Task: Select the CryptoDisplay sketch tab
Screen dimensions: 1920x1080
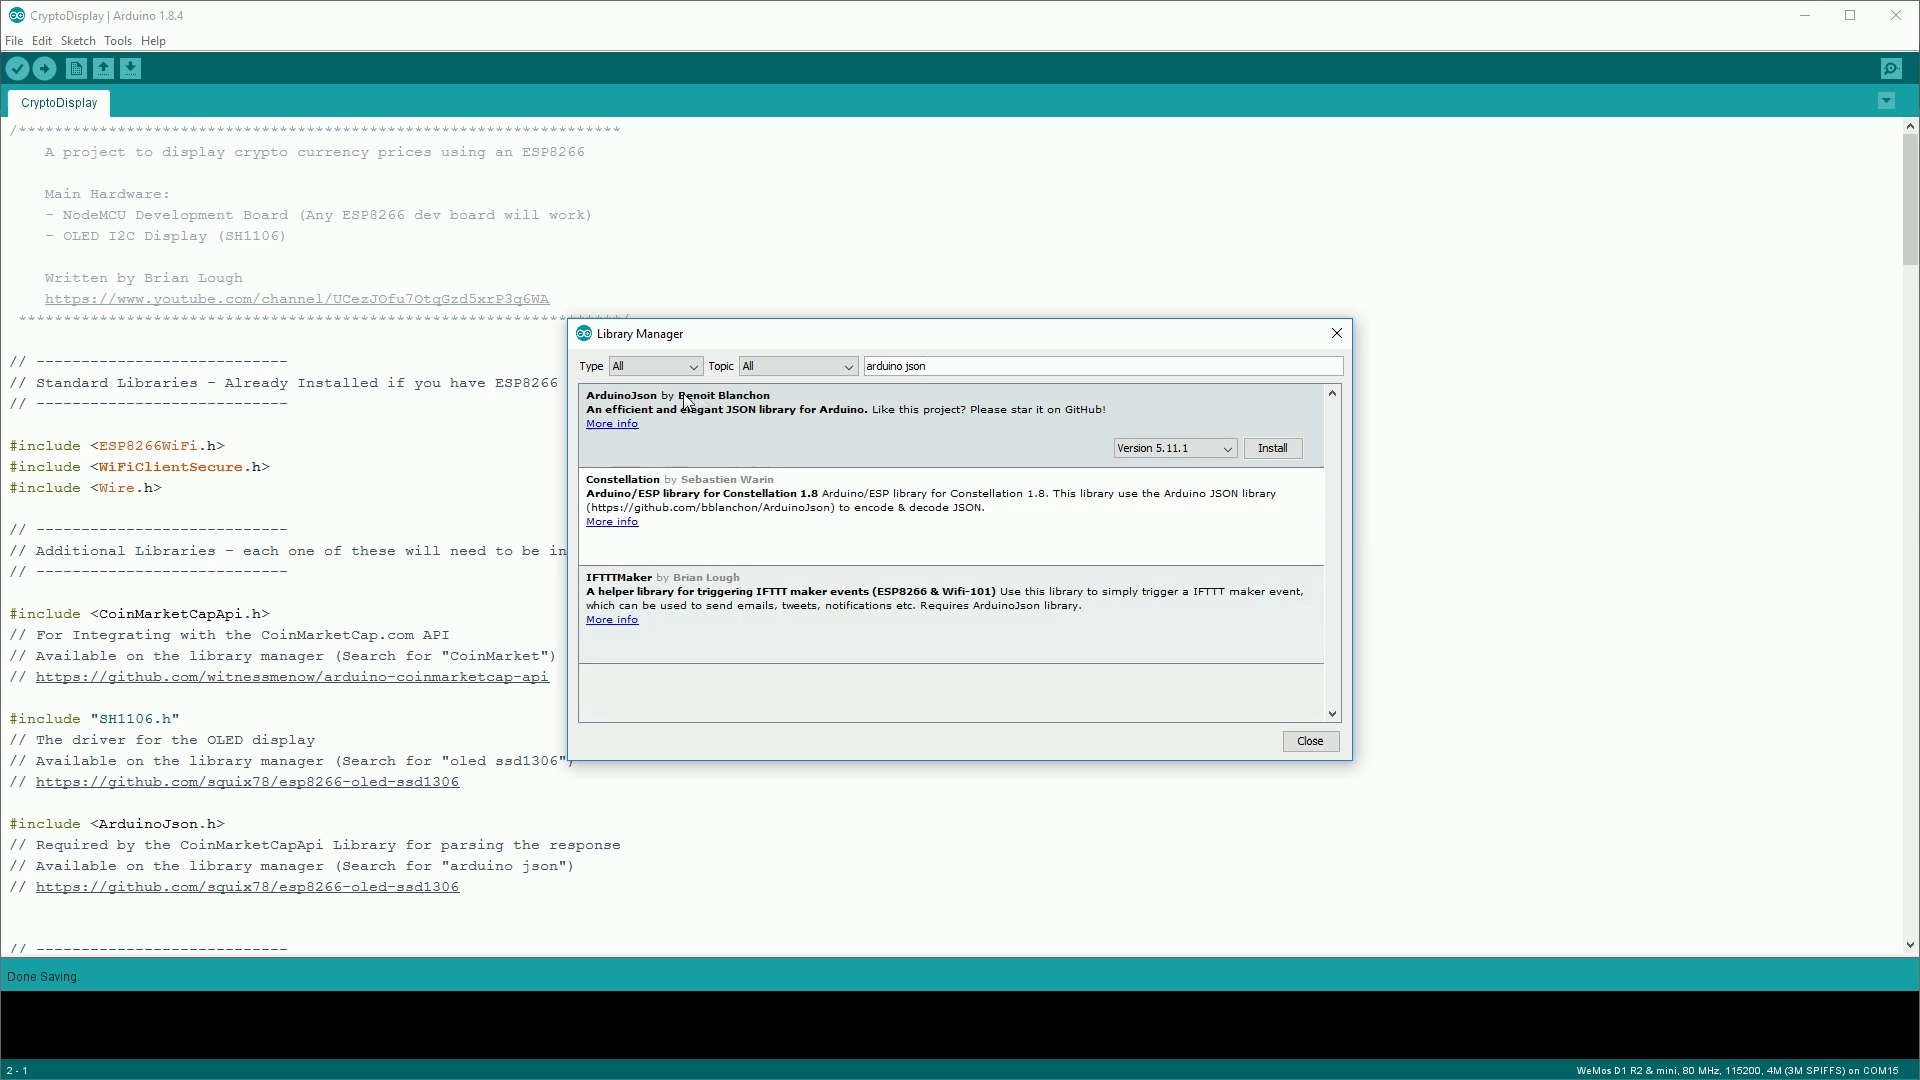Action: click(x=59, y=103)
